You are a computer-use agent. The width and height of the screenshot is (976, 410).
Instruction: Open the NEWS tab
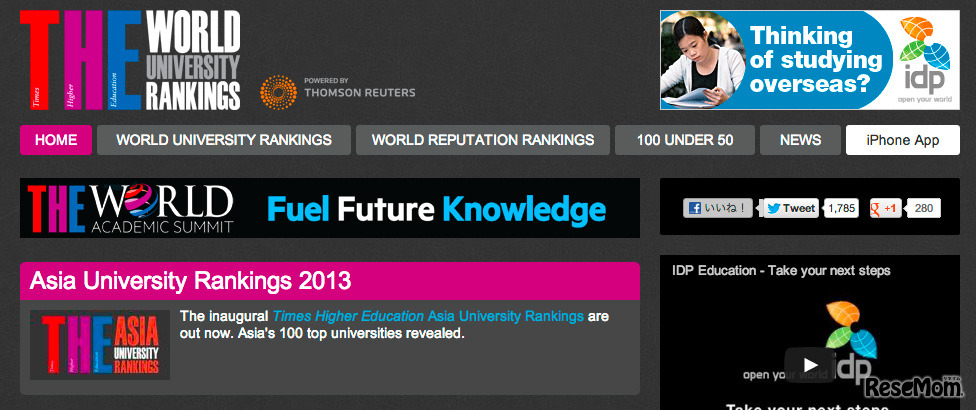tap(800, 140)
